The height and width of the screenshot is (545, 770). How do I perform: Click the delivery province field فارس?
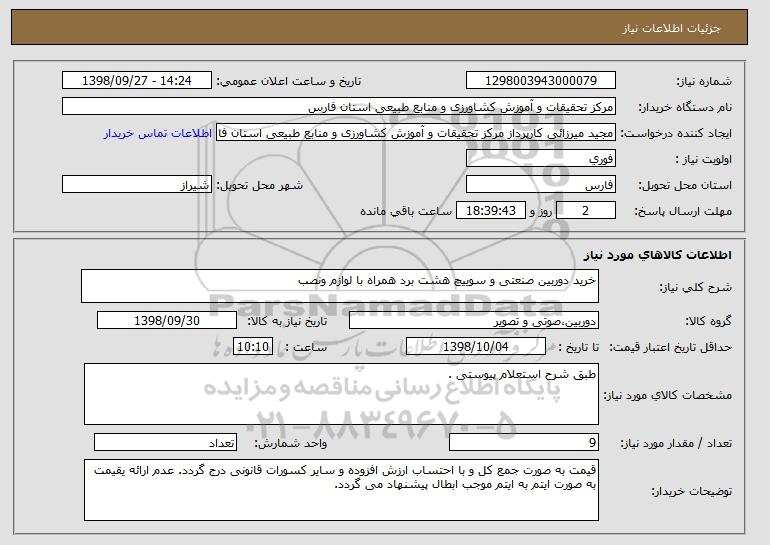click(541, 185)
